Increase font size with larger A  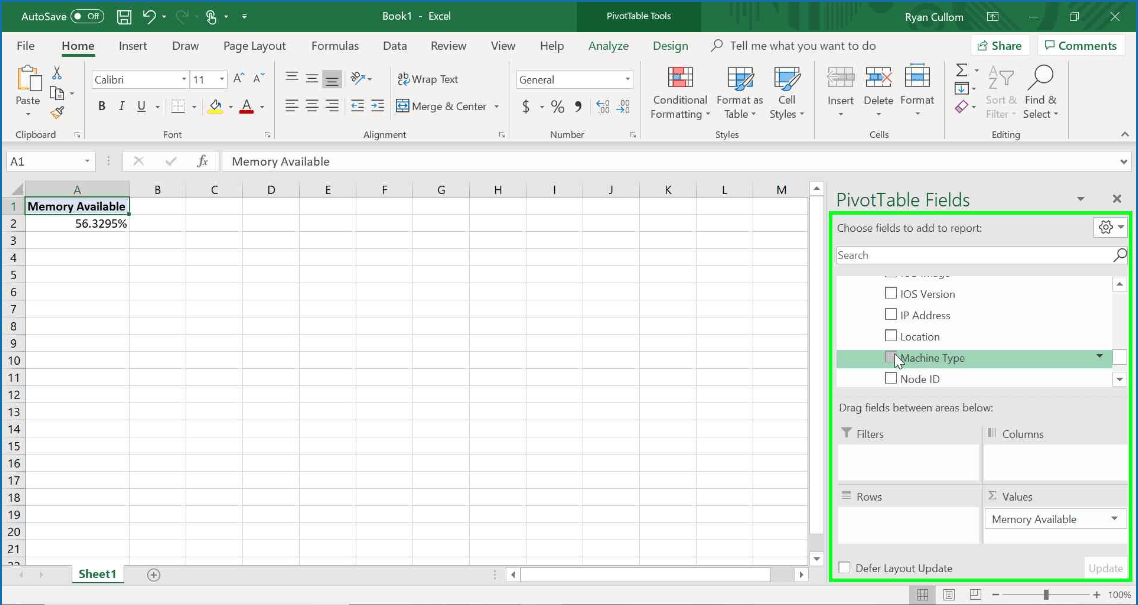click(238, 78)
